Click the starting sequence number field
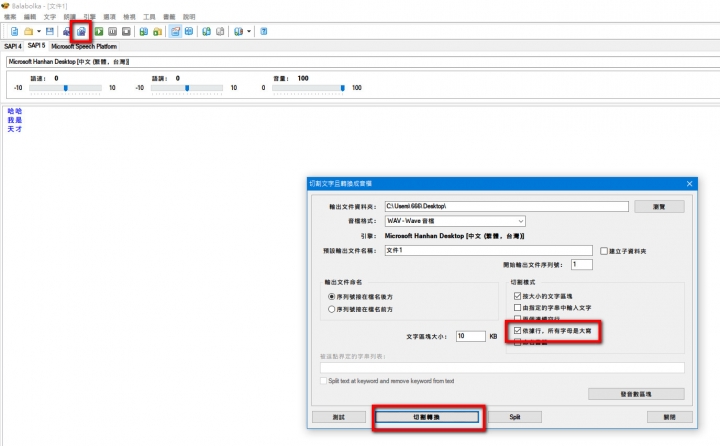 click(582, 265)
